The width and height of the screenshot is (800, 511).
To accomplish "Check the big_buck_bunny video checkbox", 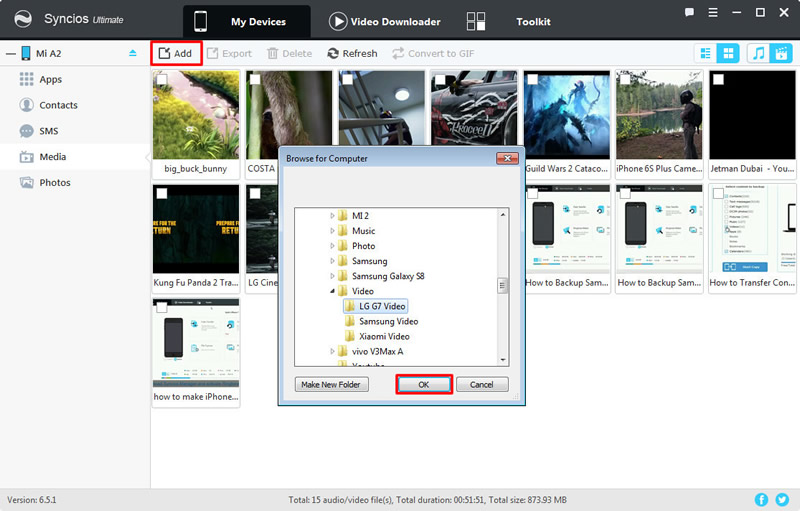I will pos(161,80).
